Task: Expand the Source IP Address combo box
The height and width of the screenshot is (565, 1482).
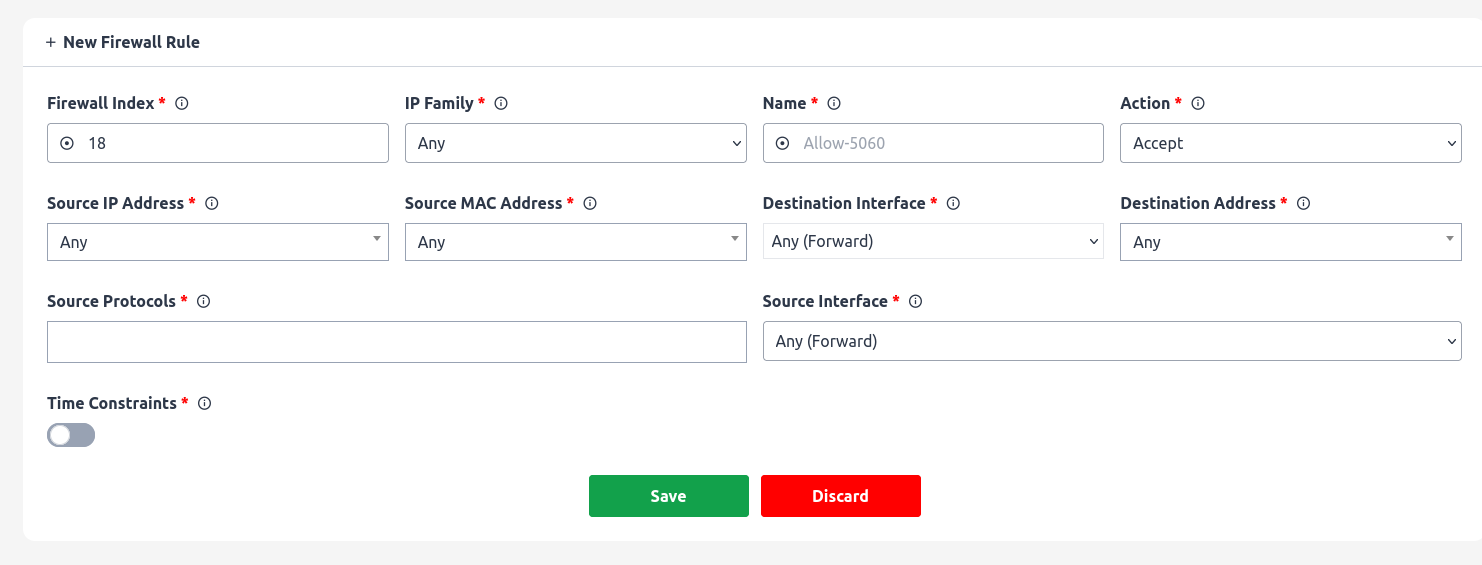Action: (218, 242)
